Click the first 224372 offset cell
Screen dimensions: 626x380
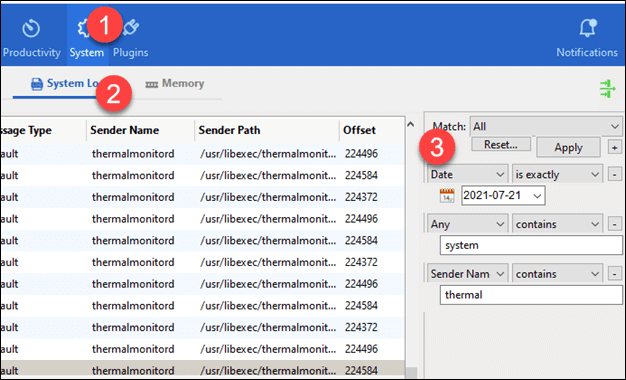(x=361, y=197)
